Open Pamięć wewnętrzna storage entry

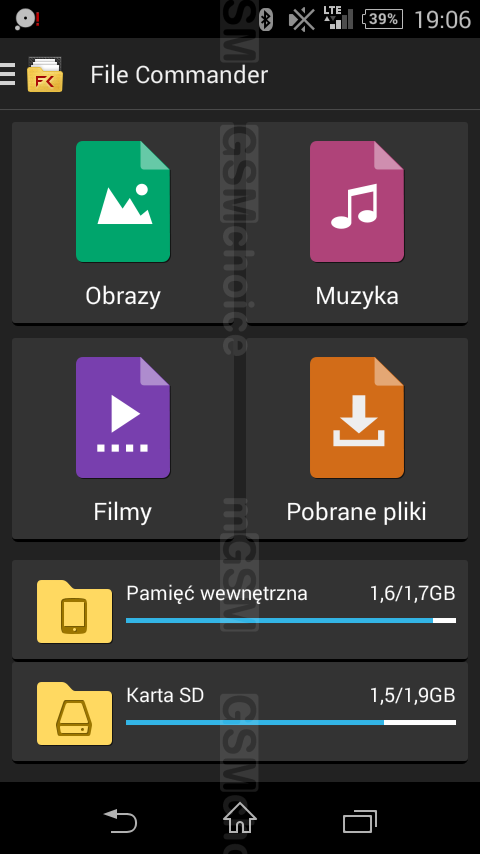click(x=240, y=610)
